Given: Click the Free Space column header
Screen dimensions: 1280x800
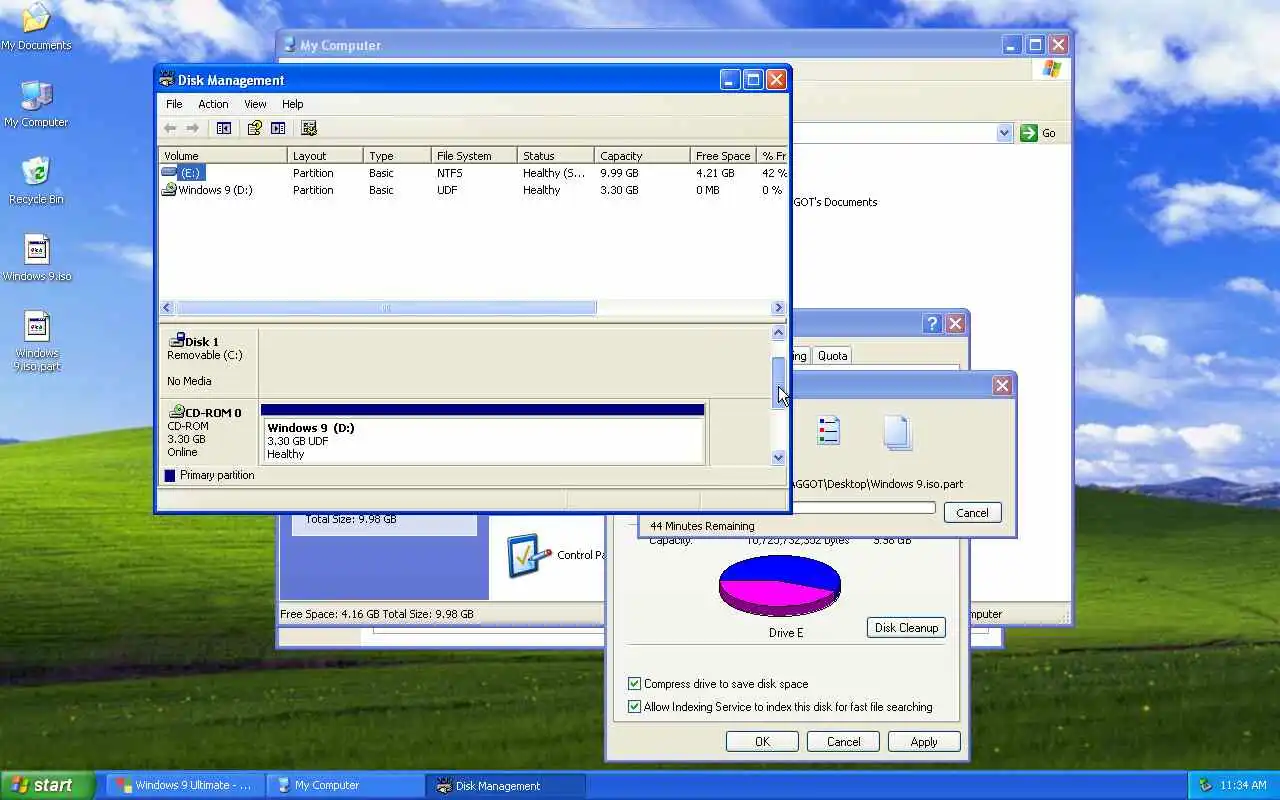Looking at the screenshot, I should tap(723, 156).
